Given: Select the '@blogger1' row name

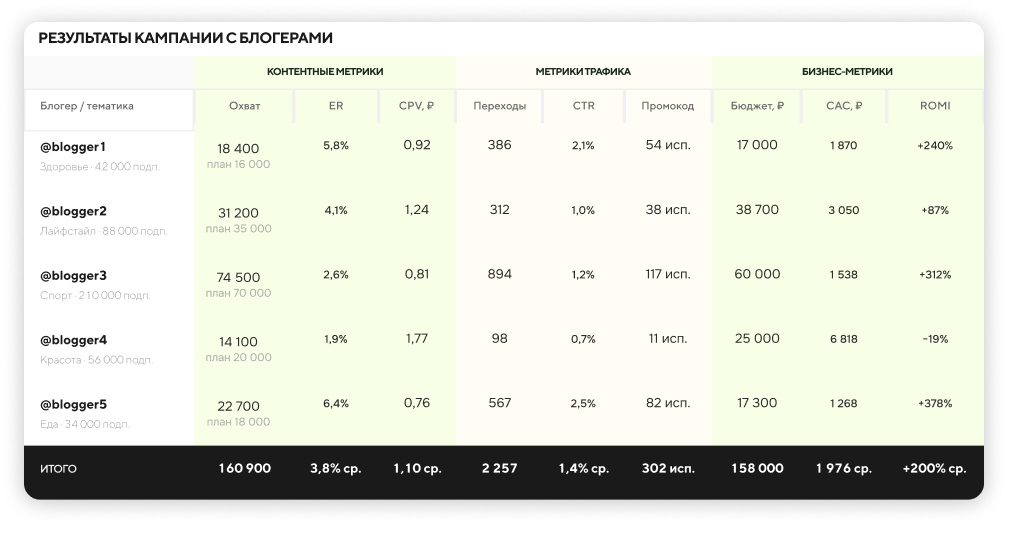Looking at the screenshot, I should tap(73, 147).
